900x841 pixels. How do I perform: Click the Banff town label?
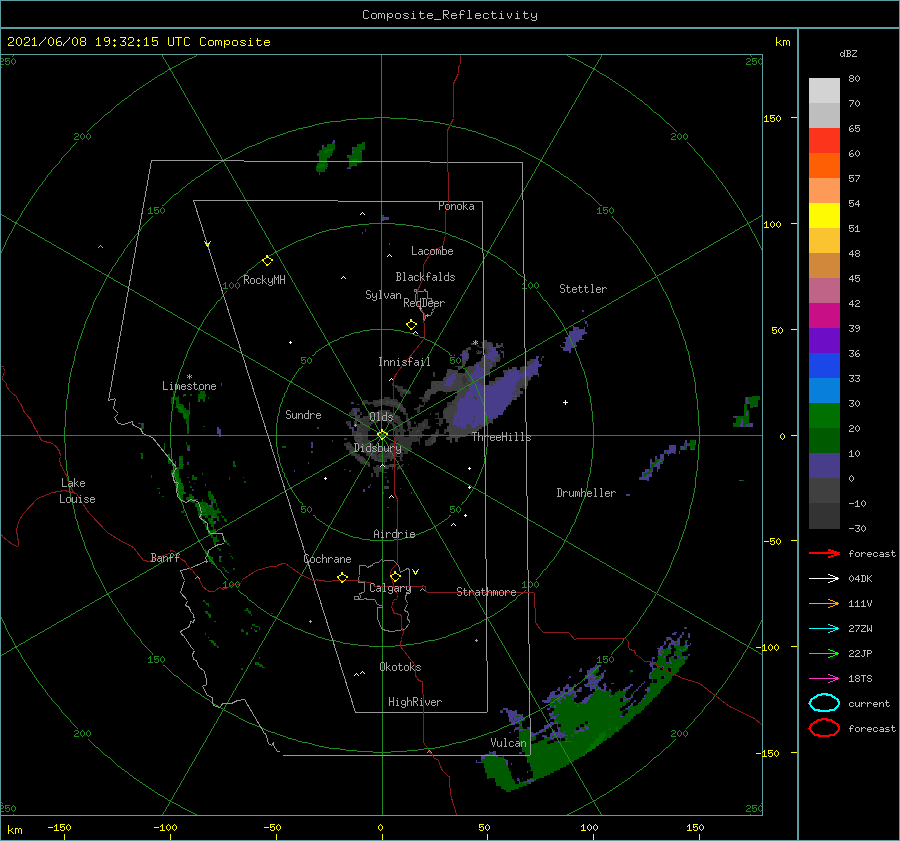point(165,557)
